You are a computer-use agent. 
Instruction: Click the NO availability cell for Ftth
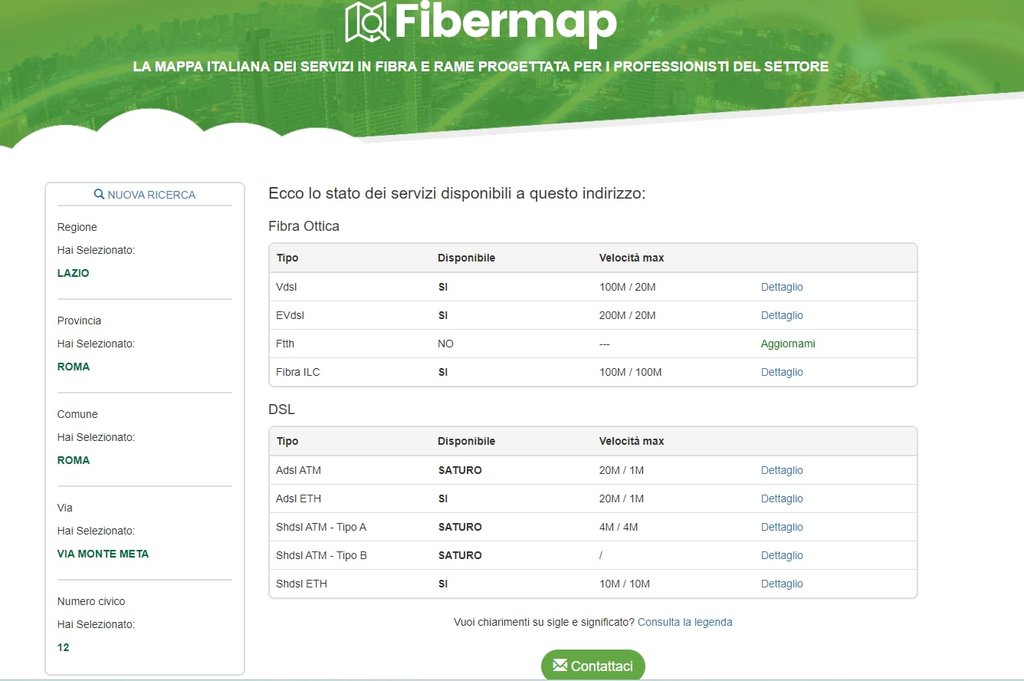coord(445,343)
